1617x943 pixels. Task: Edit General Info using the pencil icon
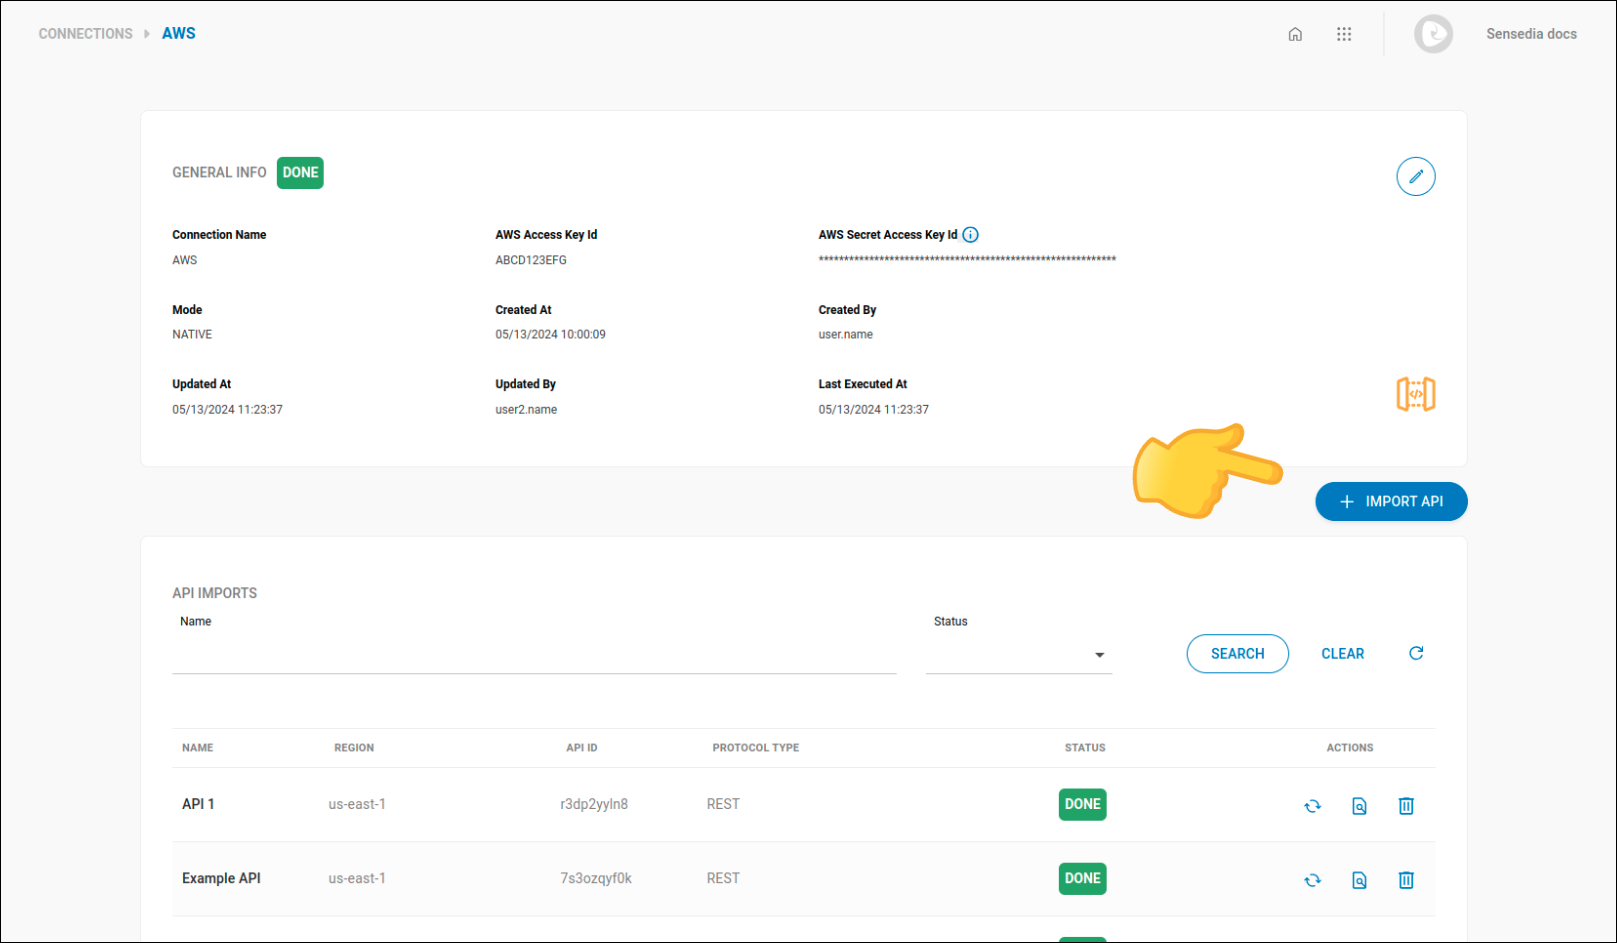pyautogui.click(x=1415, y=176)
